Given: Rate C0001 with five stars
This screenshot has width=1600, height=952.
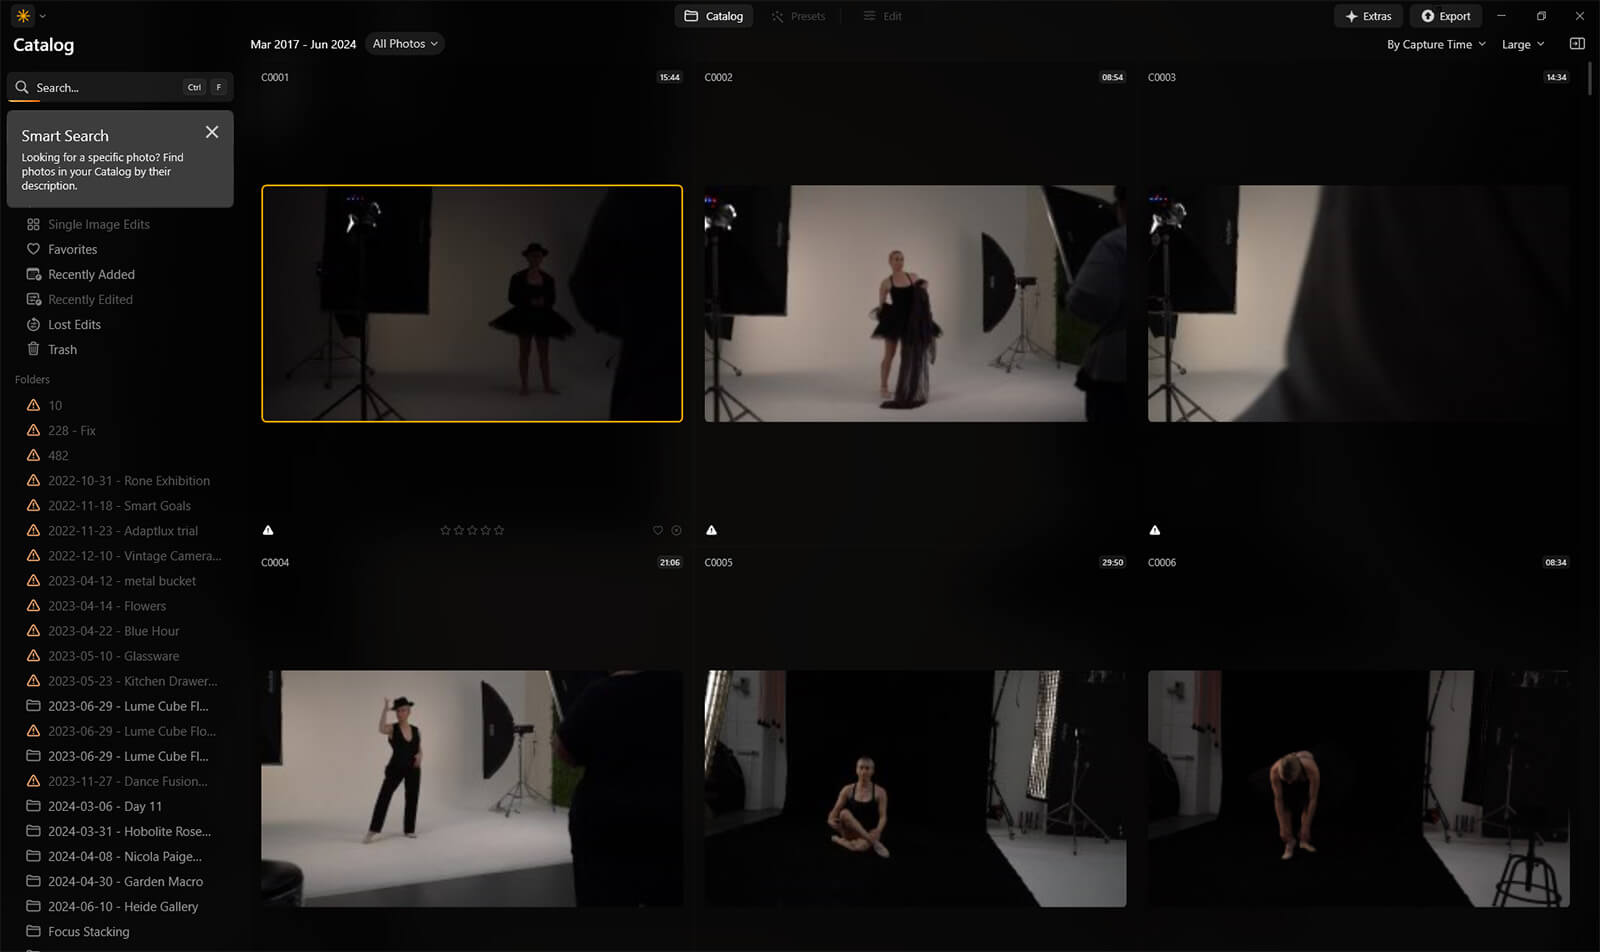Looking at the screenshot, I should click(x=499, y=531).
